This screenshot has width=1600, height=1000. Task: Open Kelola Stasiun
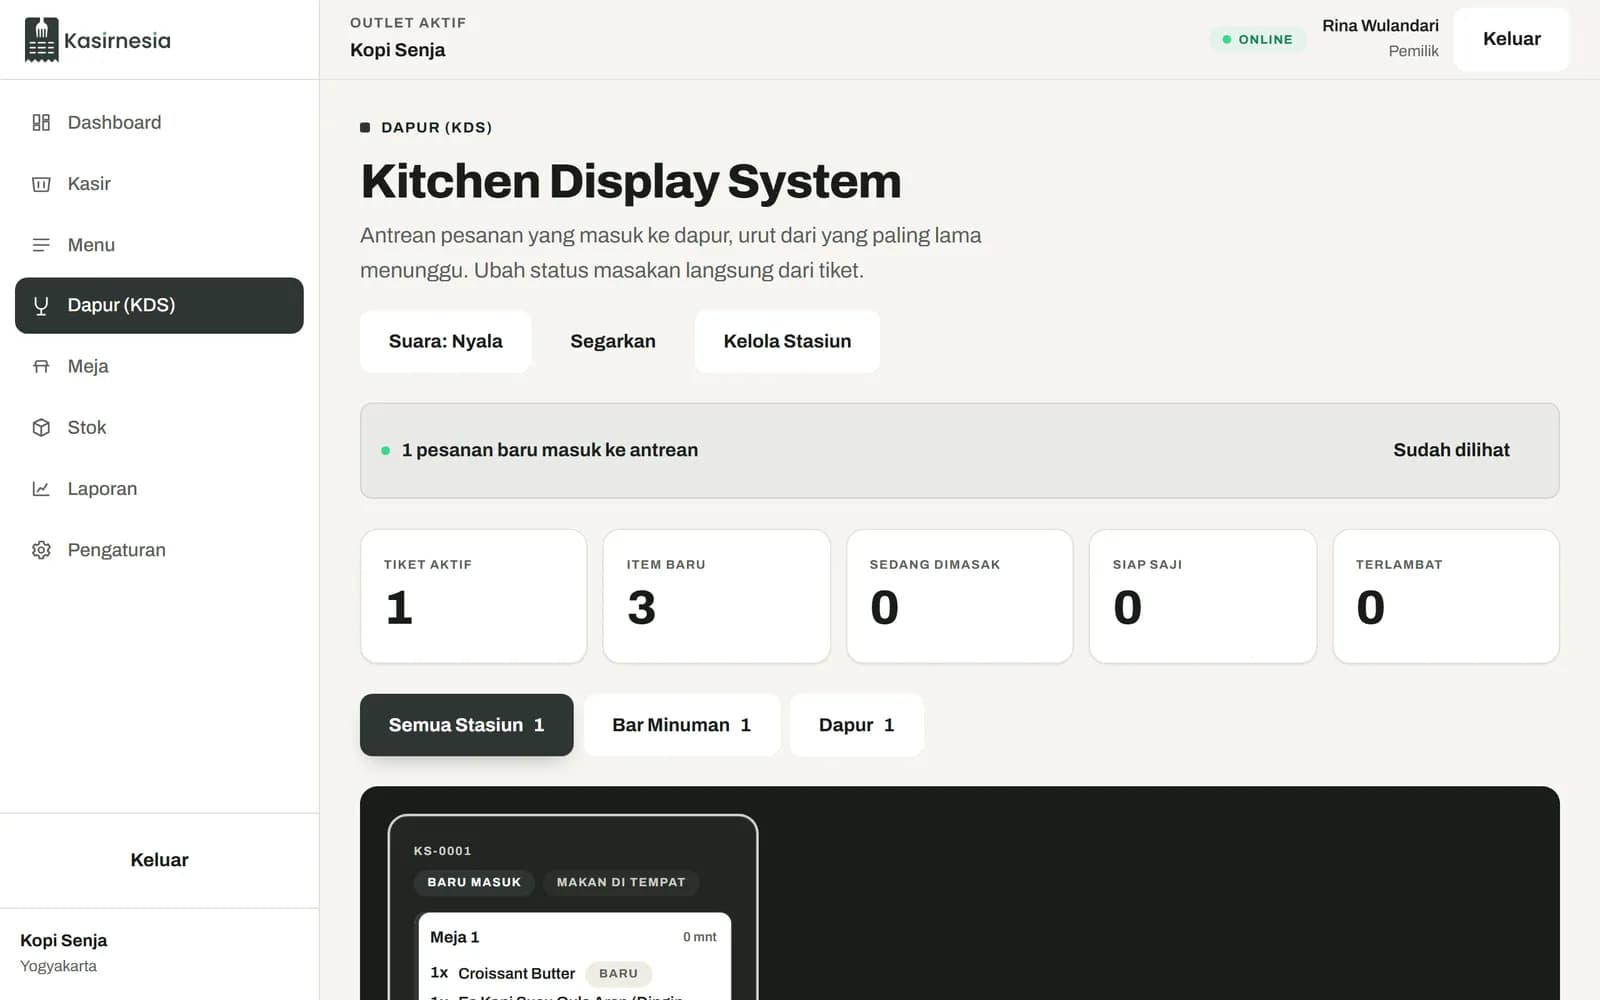787,341
